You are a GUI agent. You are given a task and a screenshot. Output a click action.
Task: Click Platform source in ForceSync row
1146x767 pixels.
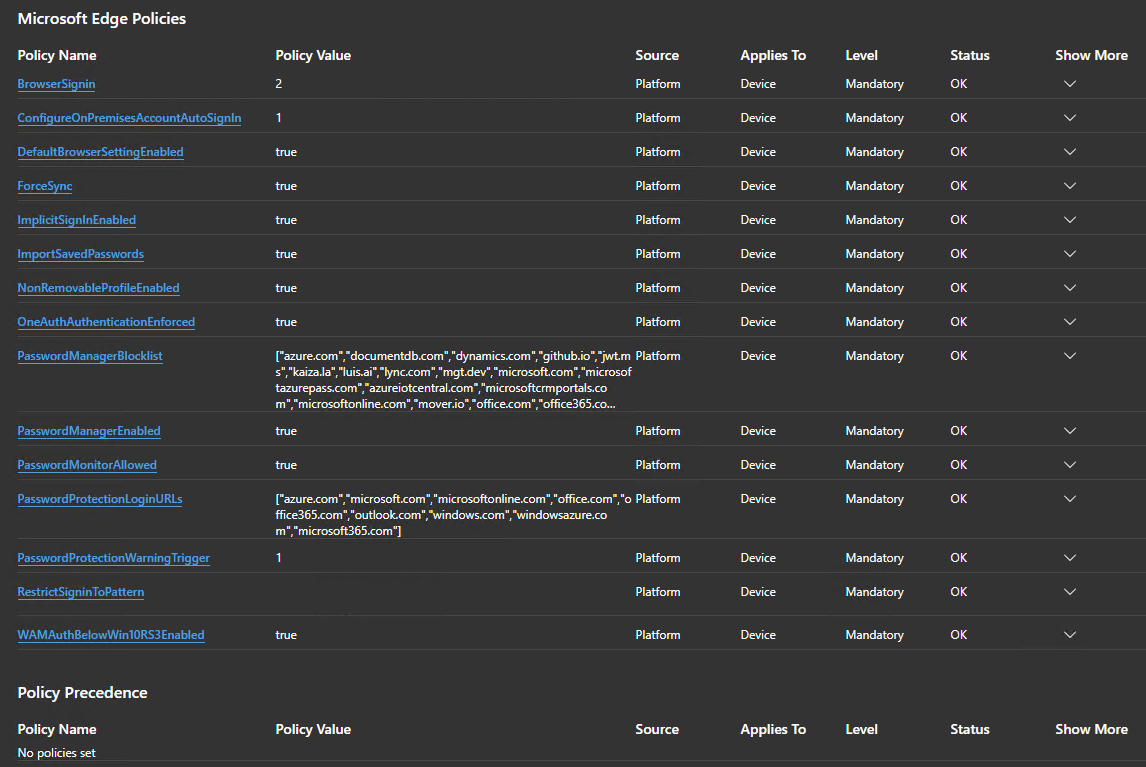[658, 186]
